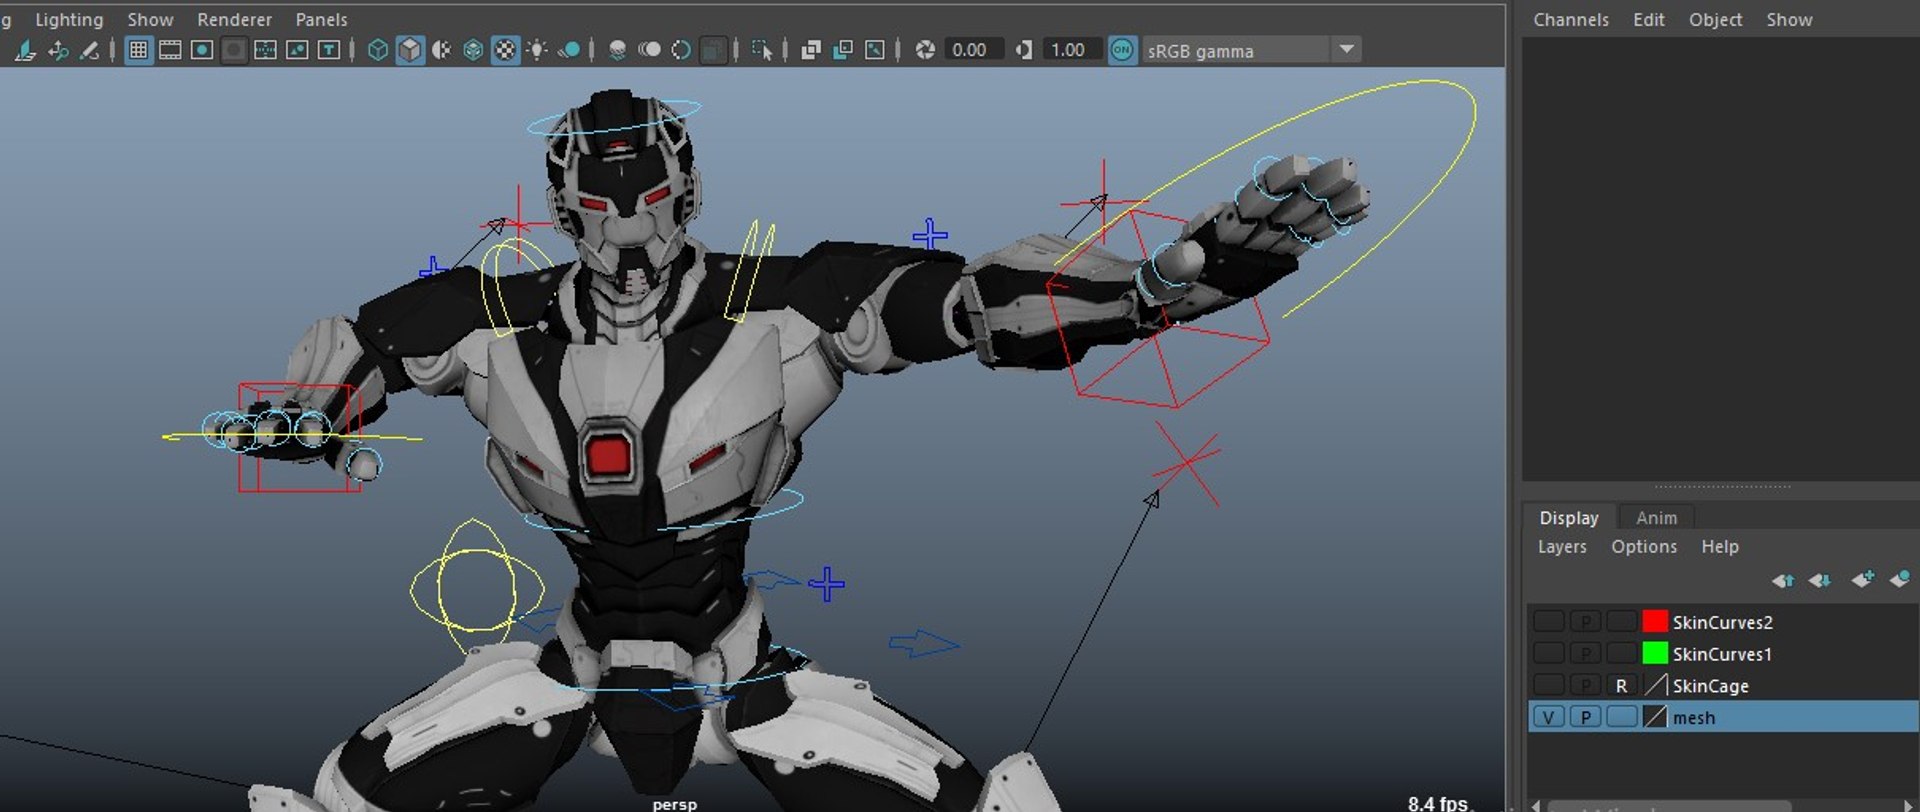Screen dimensions: 1920x812
Task: Toggle multisample anti-aliasing icon
Action: [x=681, y=50]
